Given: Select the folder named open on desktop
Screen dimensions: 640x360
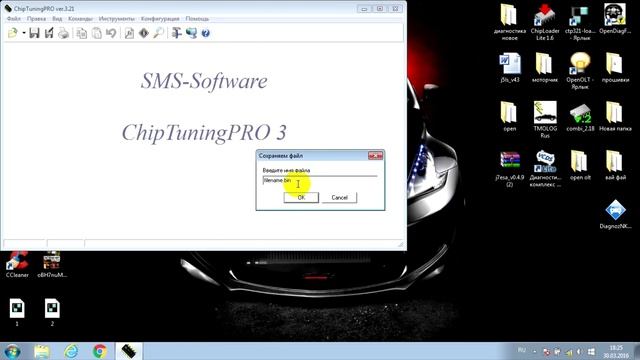Looking at the screenshot, I should [509, 116].
